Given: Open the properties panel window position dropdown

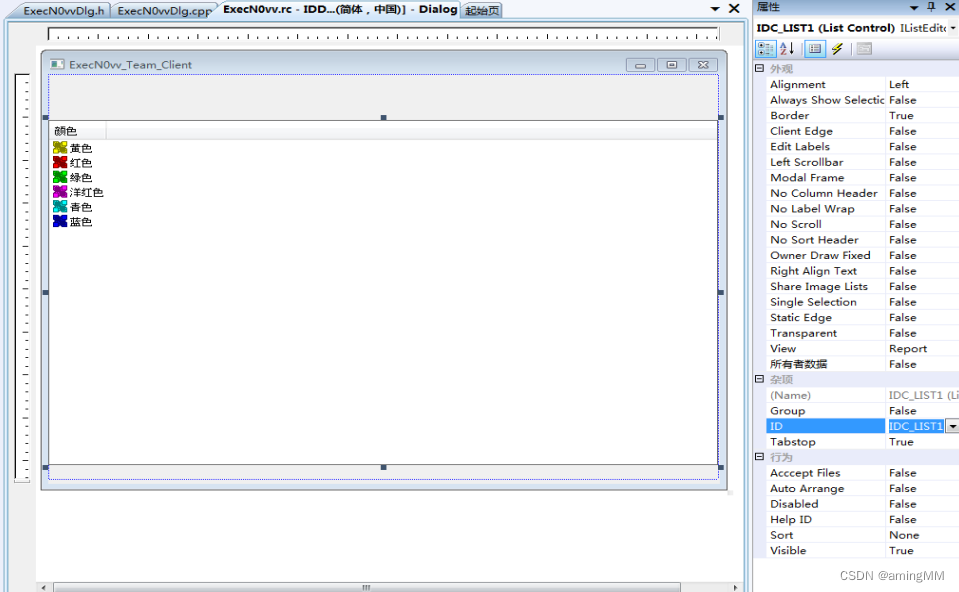Looking at the screenshot, I should 914,7.
